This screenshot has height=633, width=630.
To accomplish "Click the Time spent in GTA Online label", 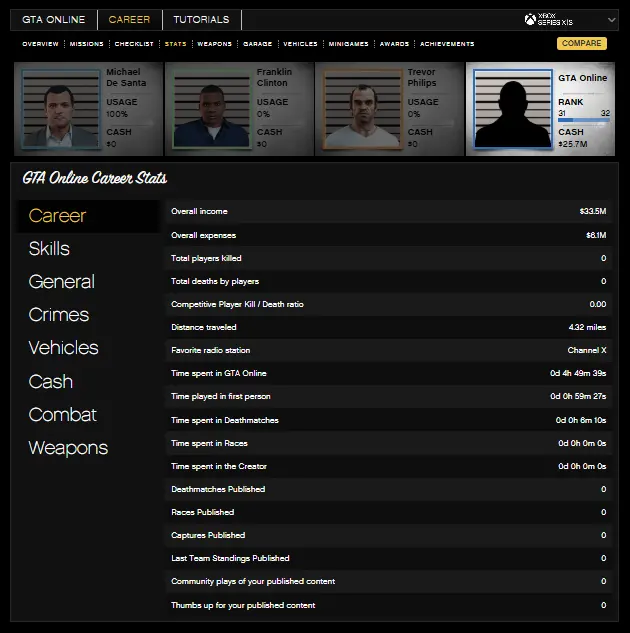I will [x=219, y=373].
